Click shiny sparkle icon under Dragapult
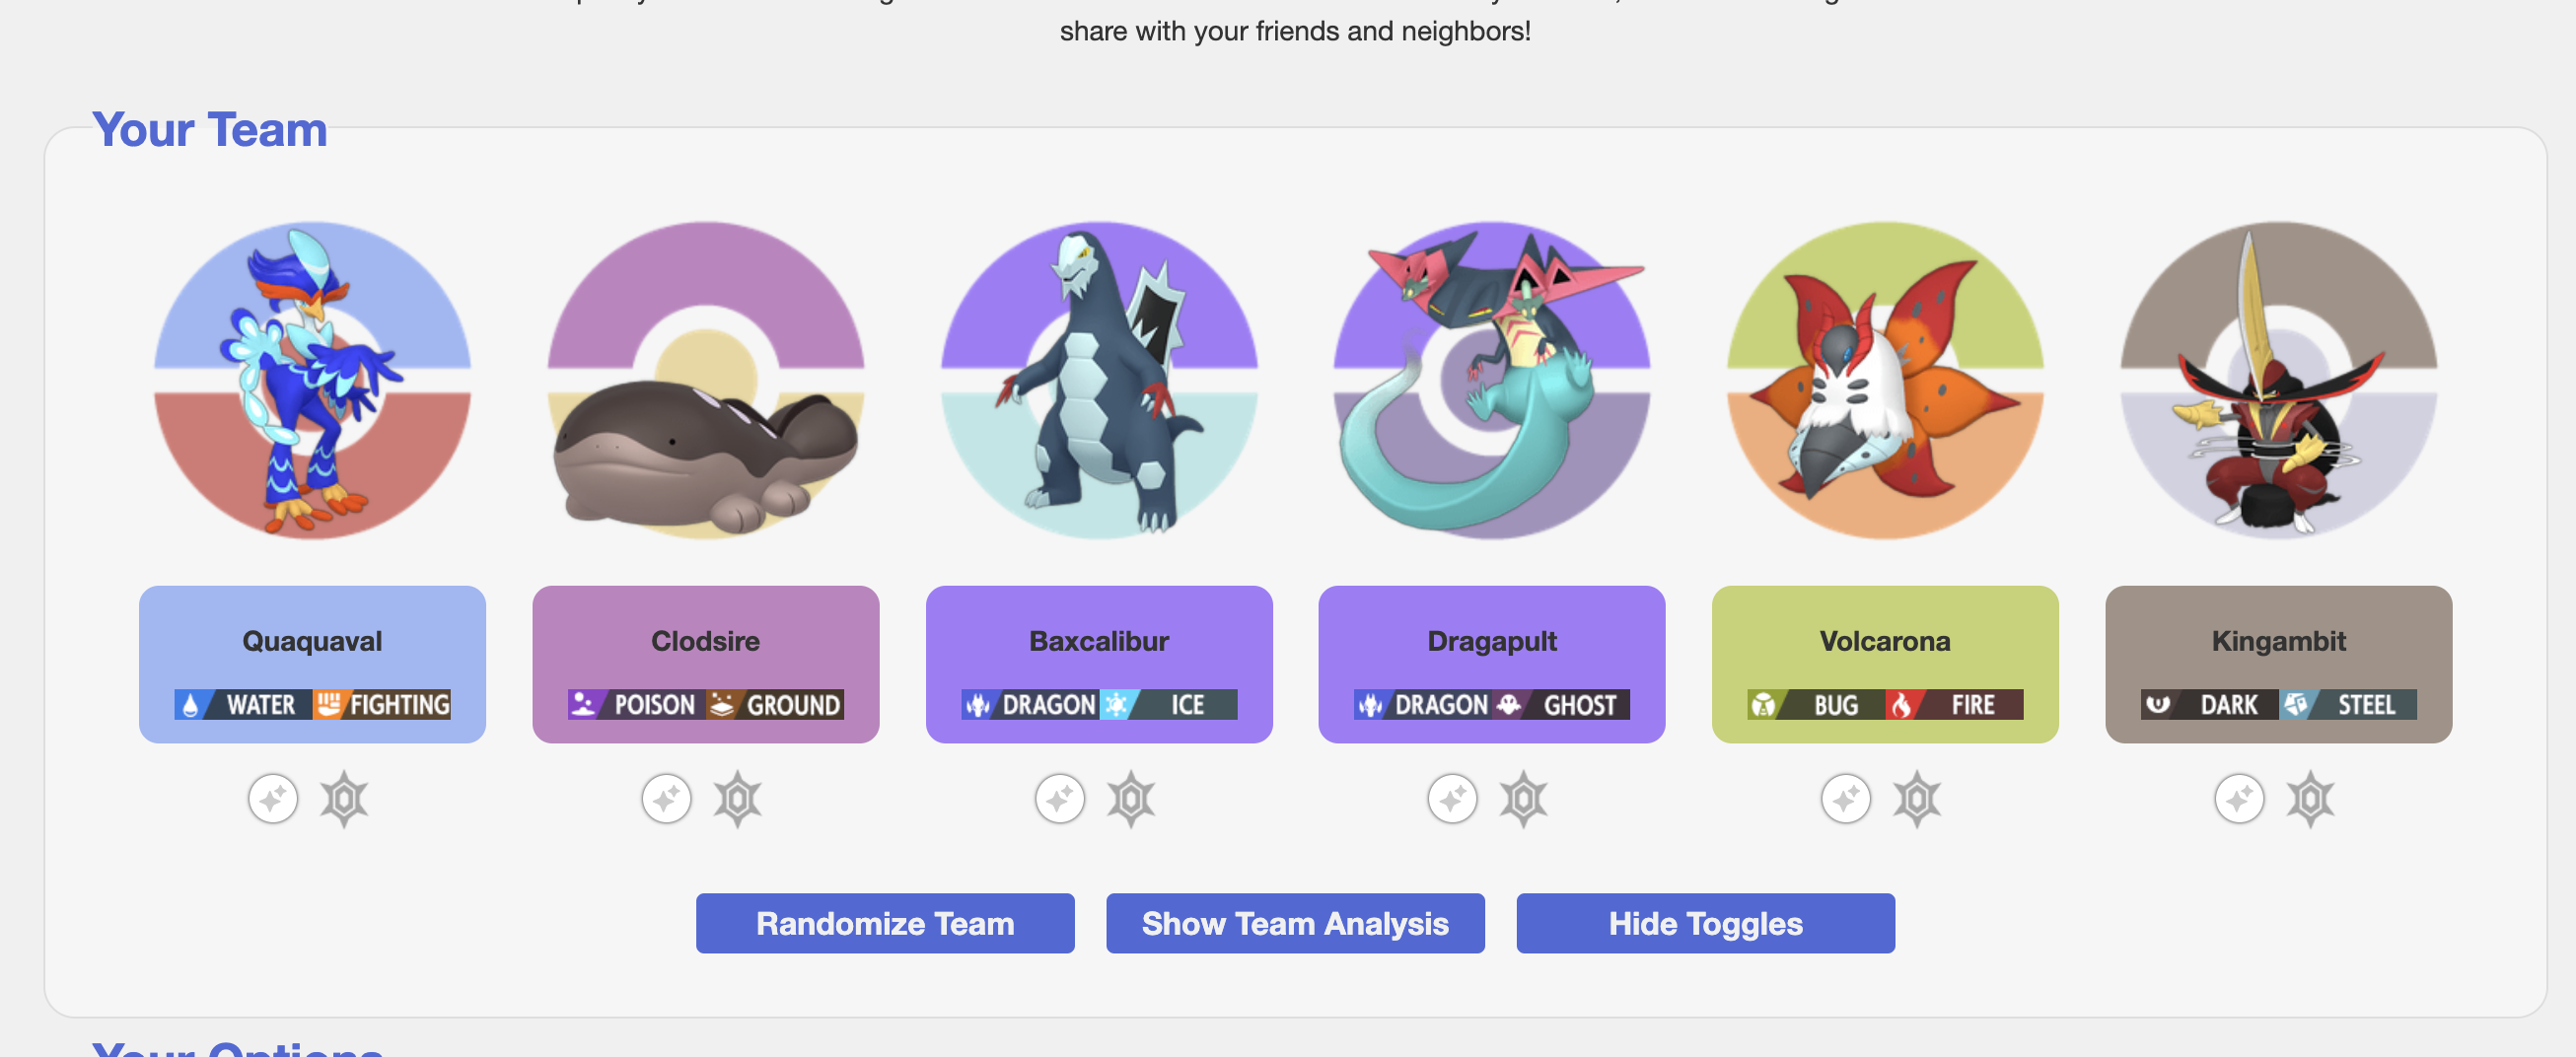The width and height of the screenshot is (2576, 1057). [1453, 799]
